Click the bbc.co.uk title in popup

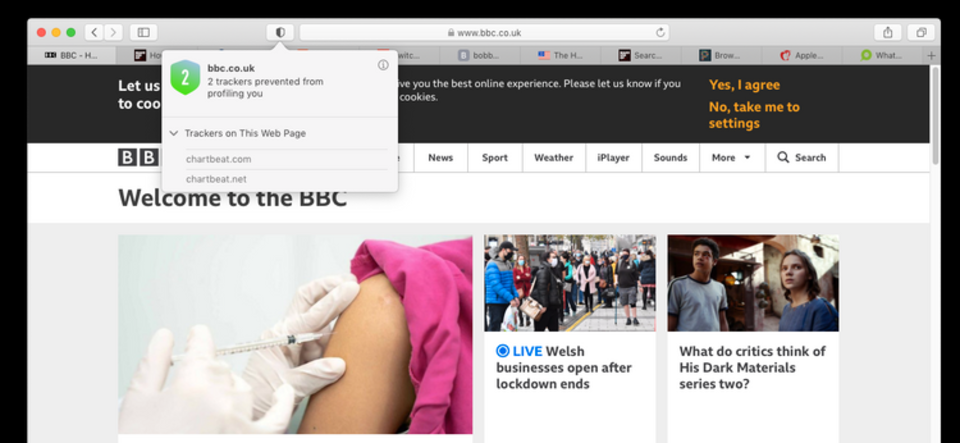click(x=231, y=69)
